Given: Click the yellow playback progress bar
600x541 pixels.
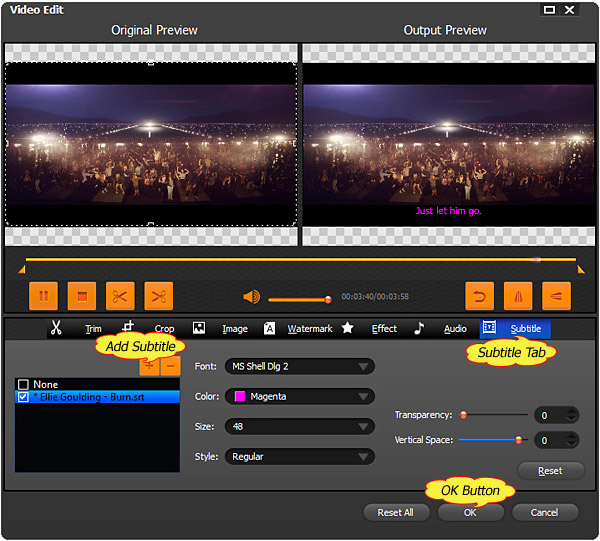Looking at the screenshot, I should (301, 259).
